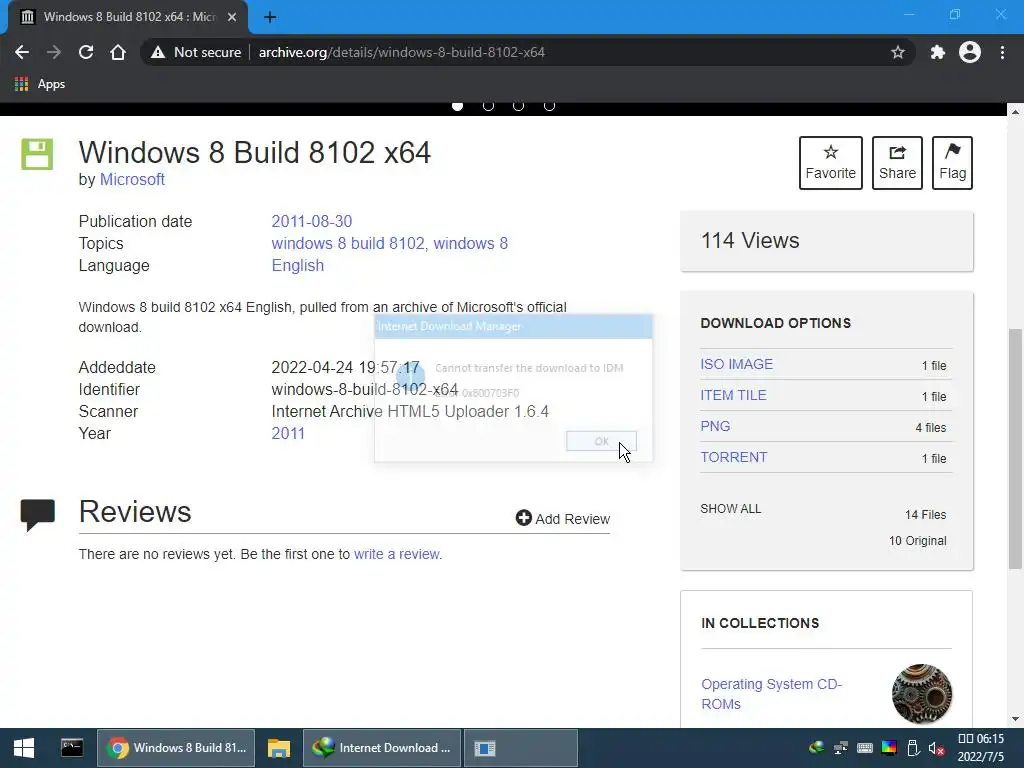Open the Microsoft creator link

click(132, 180)
